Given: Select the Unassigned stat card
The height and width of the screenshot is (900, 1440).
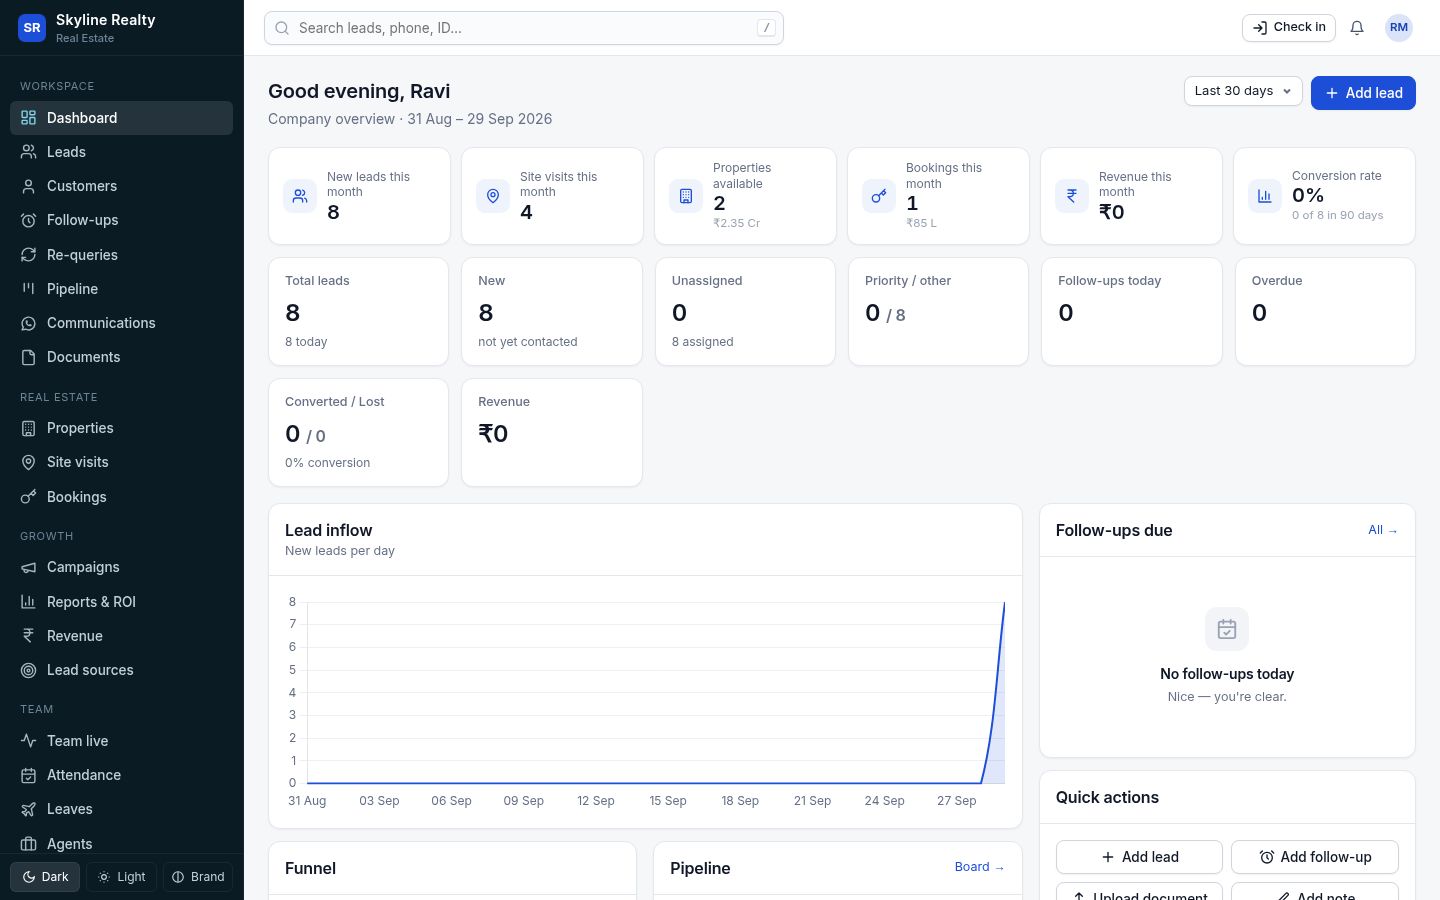Looking at the screenshot, I should (745, 311).
